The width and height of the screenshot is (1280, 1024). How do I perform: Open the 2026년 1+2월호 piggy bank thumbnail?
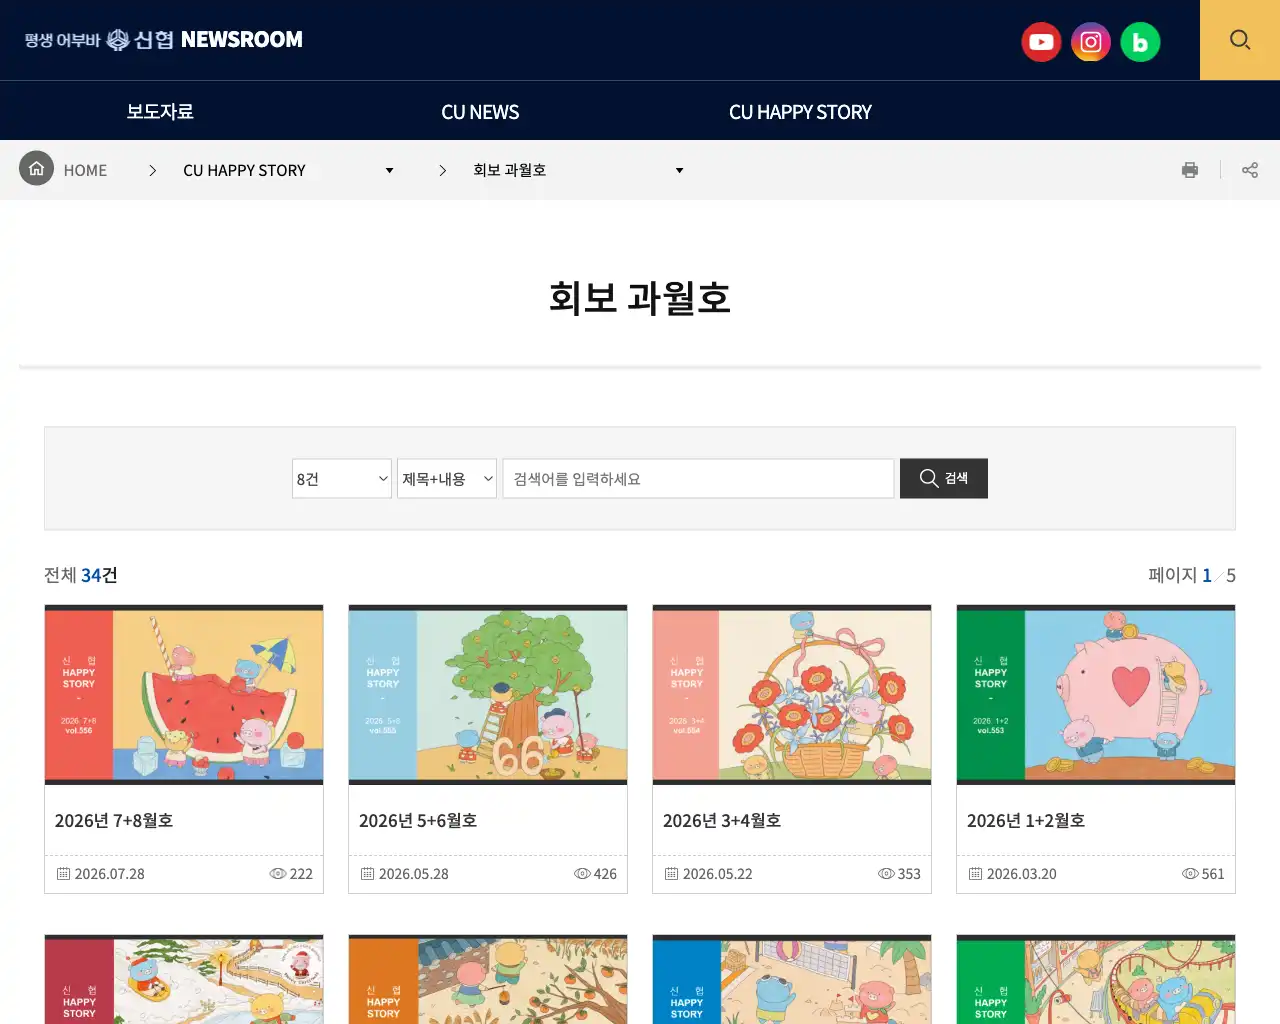pos(1096,695)
